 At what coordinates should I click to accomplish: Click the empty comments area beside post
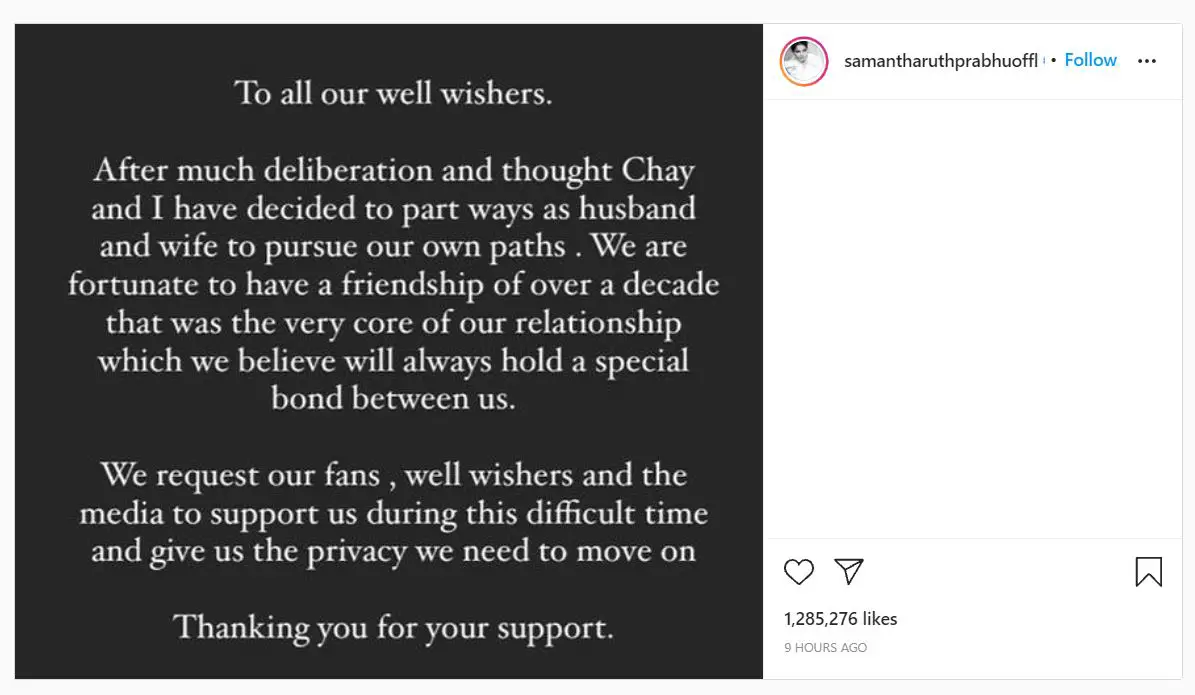[x=973, y=319]
